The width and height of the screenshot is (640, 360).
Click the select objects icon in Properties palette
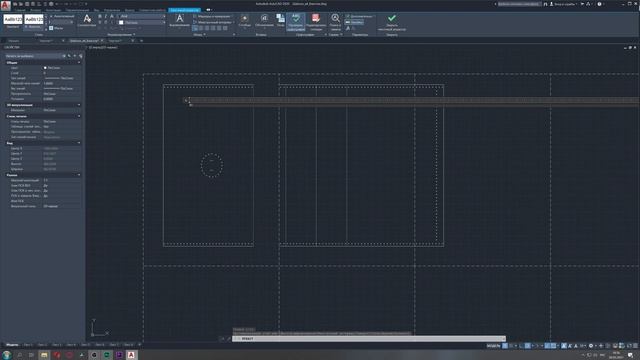click(75, 56)
